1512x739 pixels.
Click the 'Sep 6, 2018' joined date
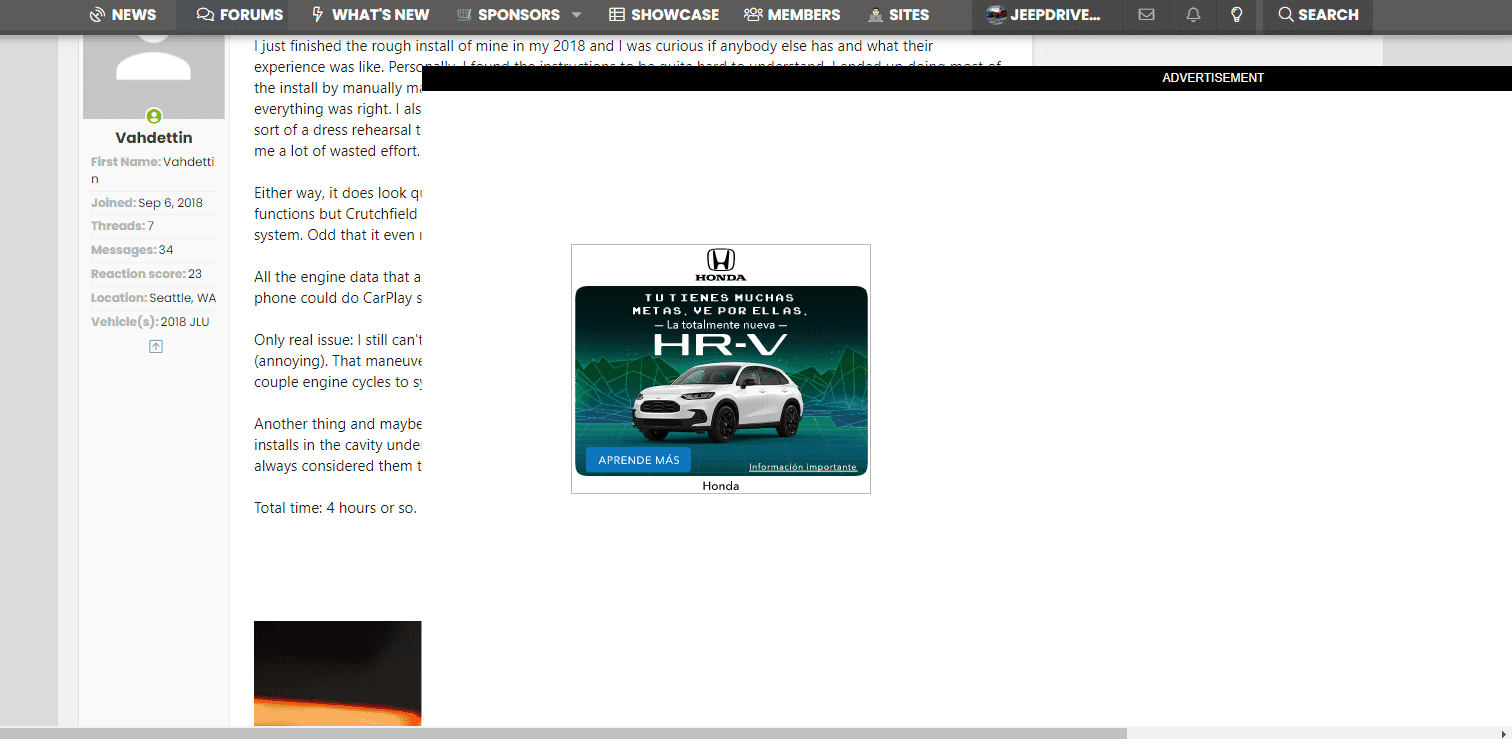pos(171,203)
